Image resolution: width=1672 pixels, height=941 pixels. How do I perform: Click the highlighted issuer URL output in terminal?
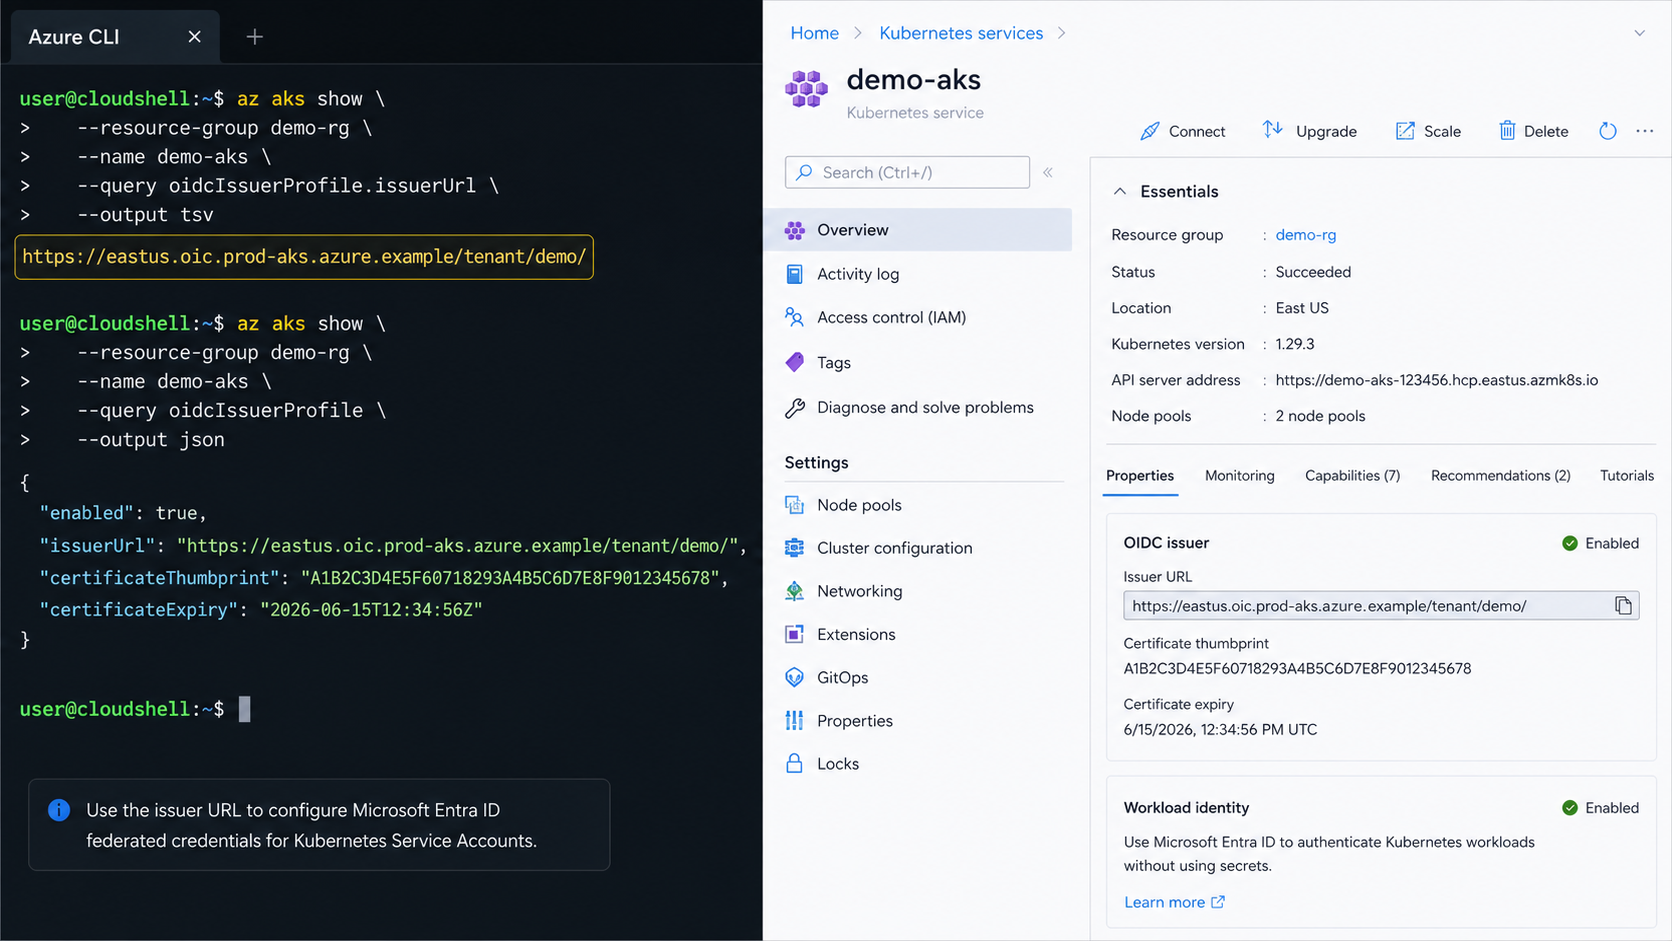(304, 257)
